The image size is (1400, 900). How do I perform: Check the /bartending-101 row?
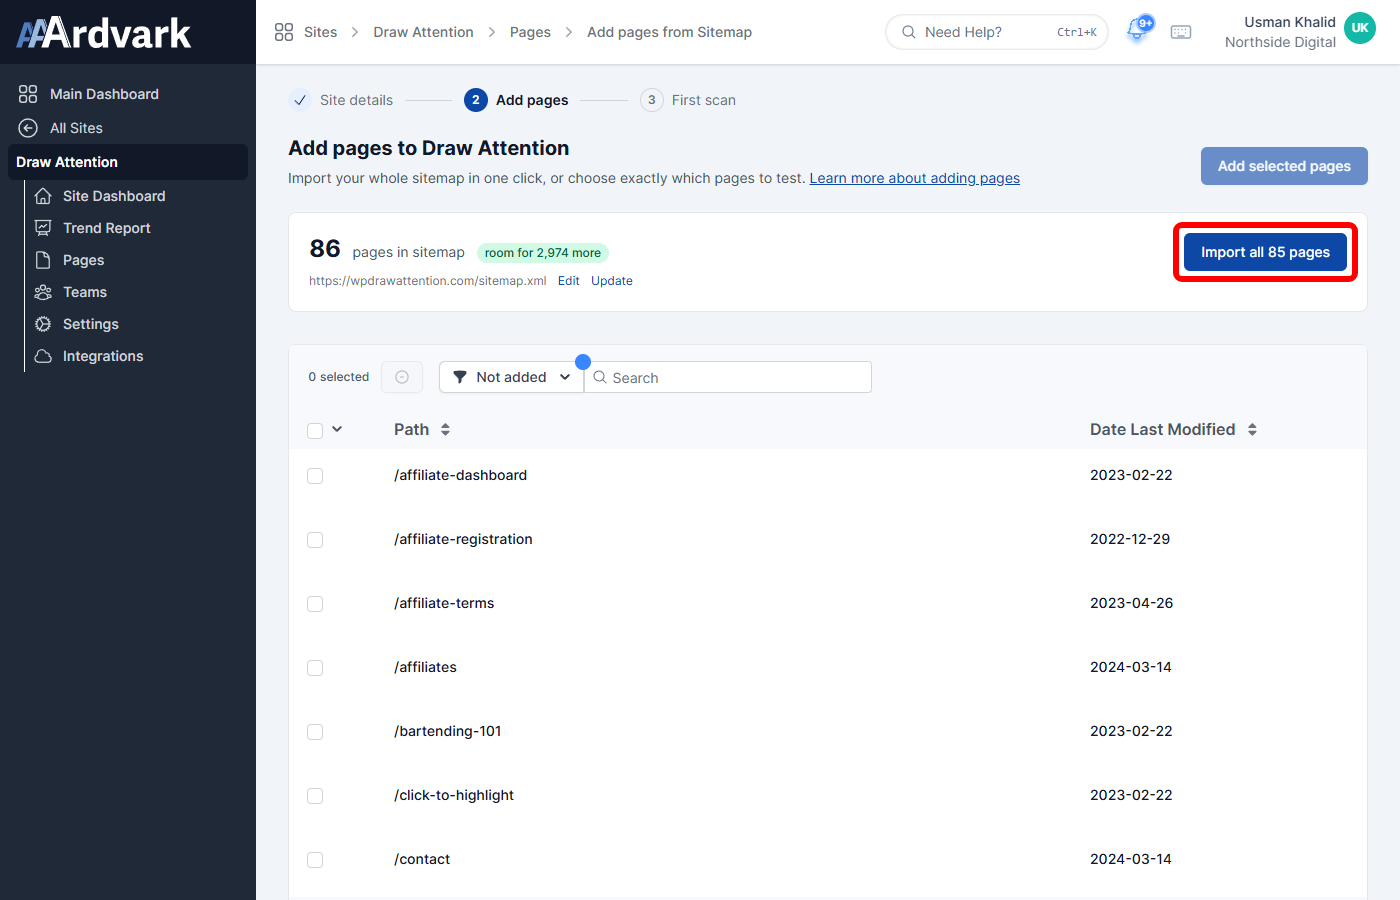click(x=315, y=732)
